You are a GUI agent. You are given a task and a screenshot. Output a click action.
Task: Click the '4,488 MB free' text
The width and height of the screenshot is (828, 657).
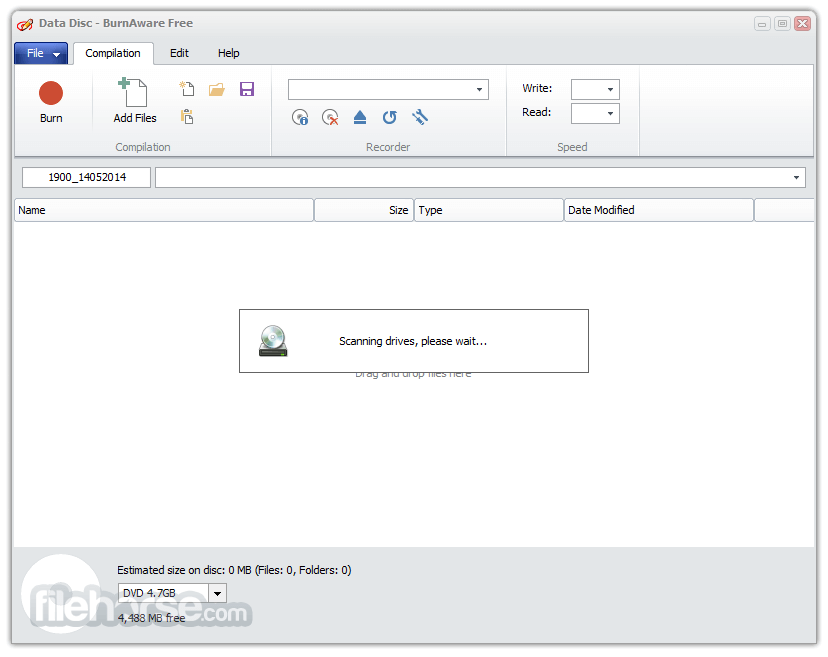point(152,618)
